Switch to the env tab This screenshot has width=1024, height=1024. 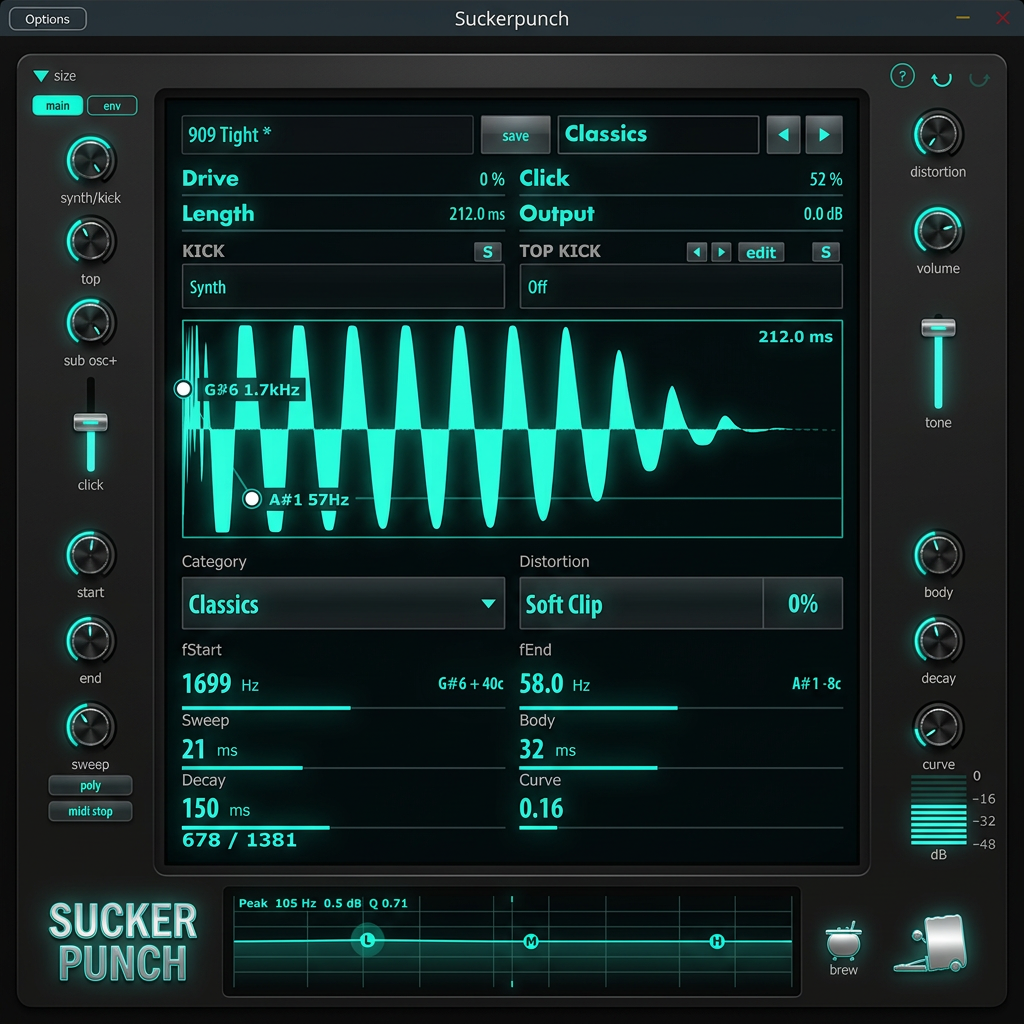tap(112, 106)
